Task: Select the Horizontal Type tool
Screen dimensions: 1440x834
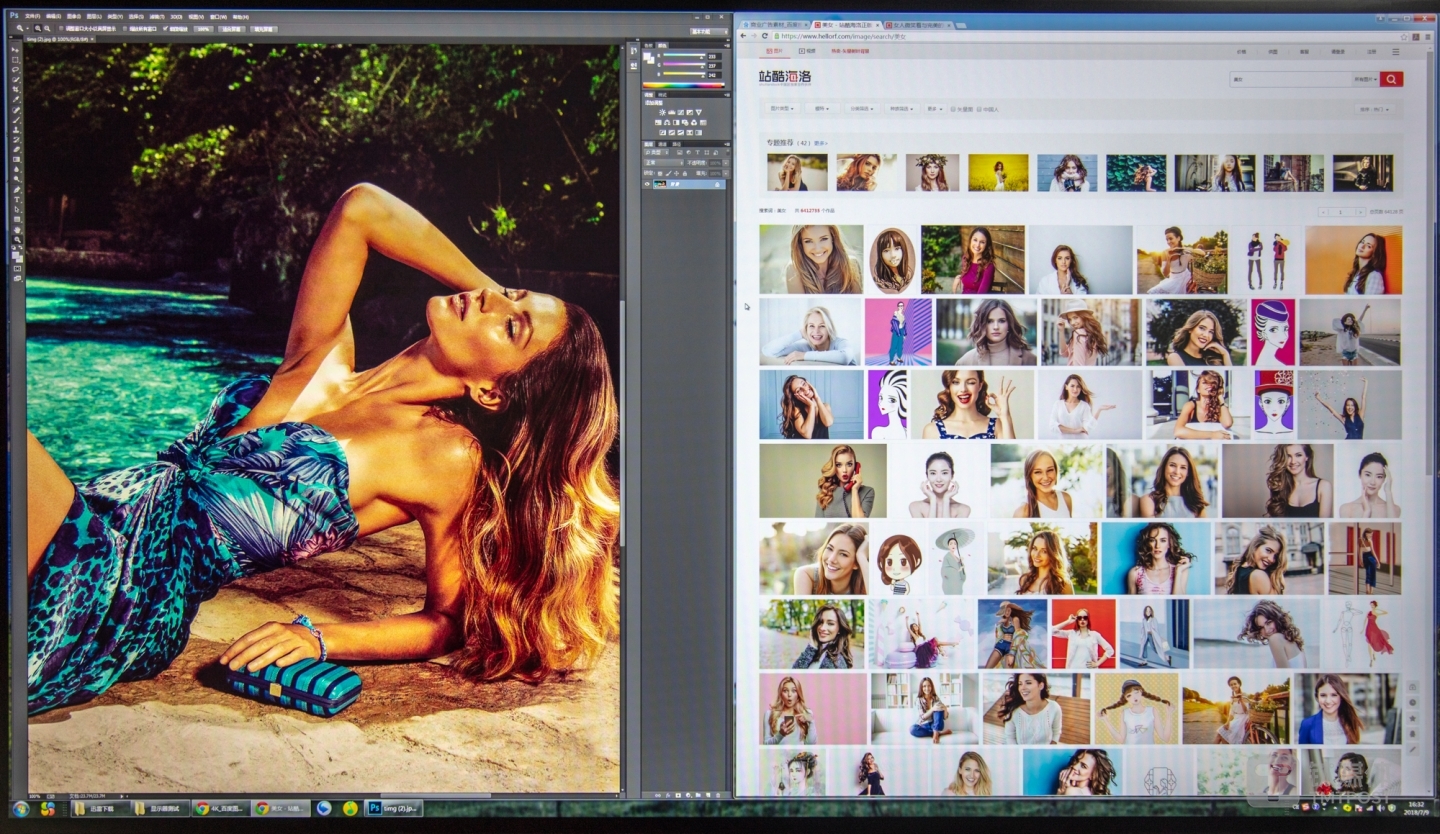Action: click(x=16, y=199)
